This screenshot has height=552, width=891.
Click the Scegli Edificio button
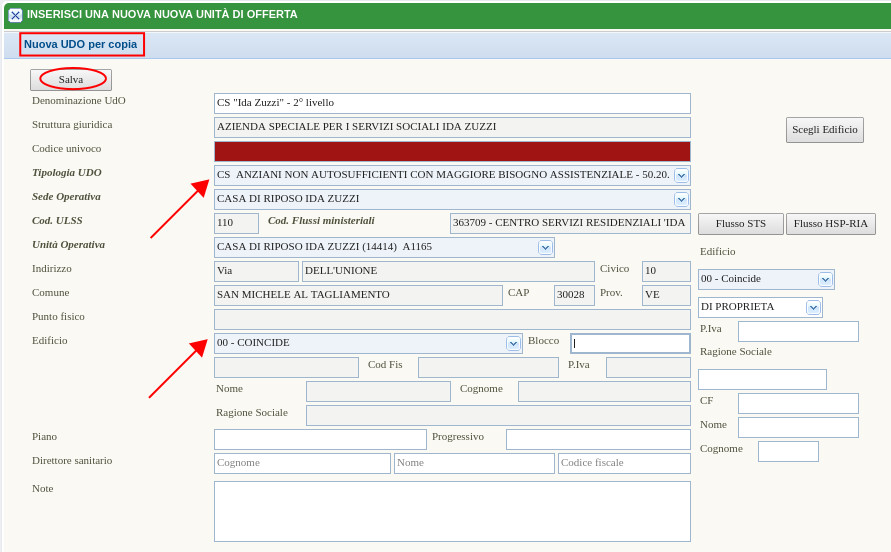pos(824,130)
